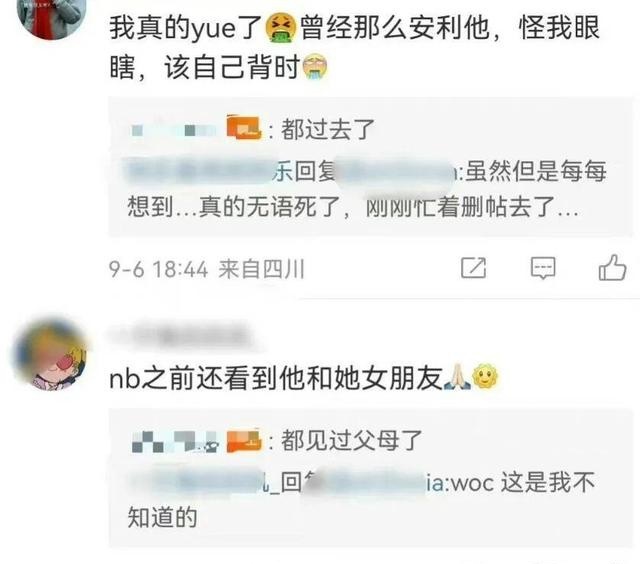Viewport: 640px width, 564px height.
Task: Tap the blurred username before "都过去了"
Action: (175, 130)
